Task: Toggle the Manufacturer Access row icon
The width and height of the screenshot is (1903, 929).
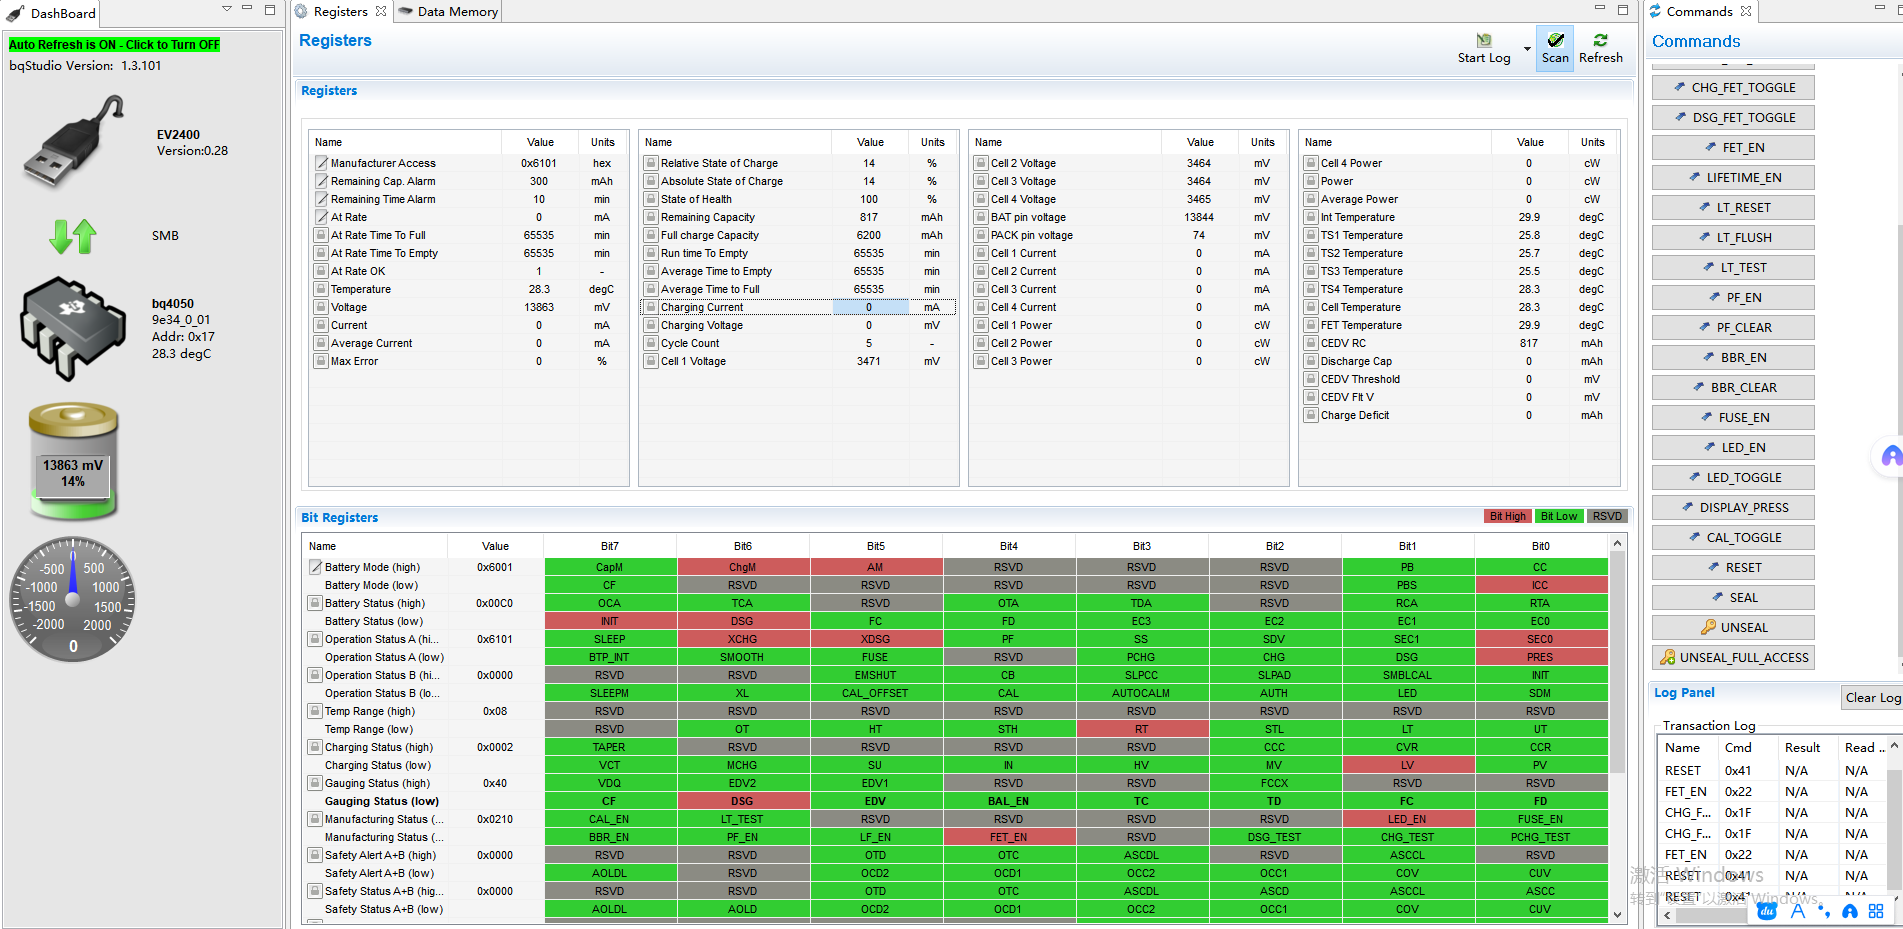Action: pos(321,163)
